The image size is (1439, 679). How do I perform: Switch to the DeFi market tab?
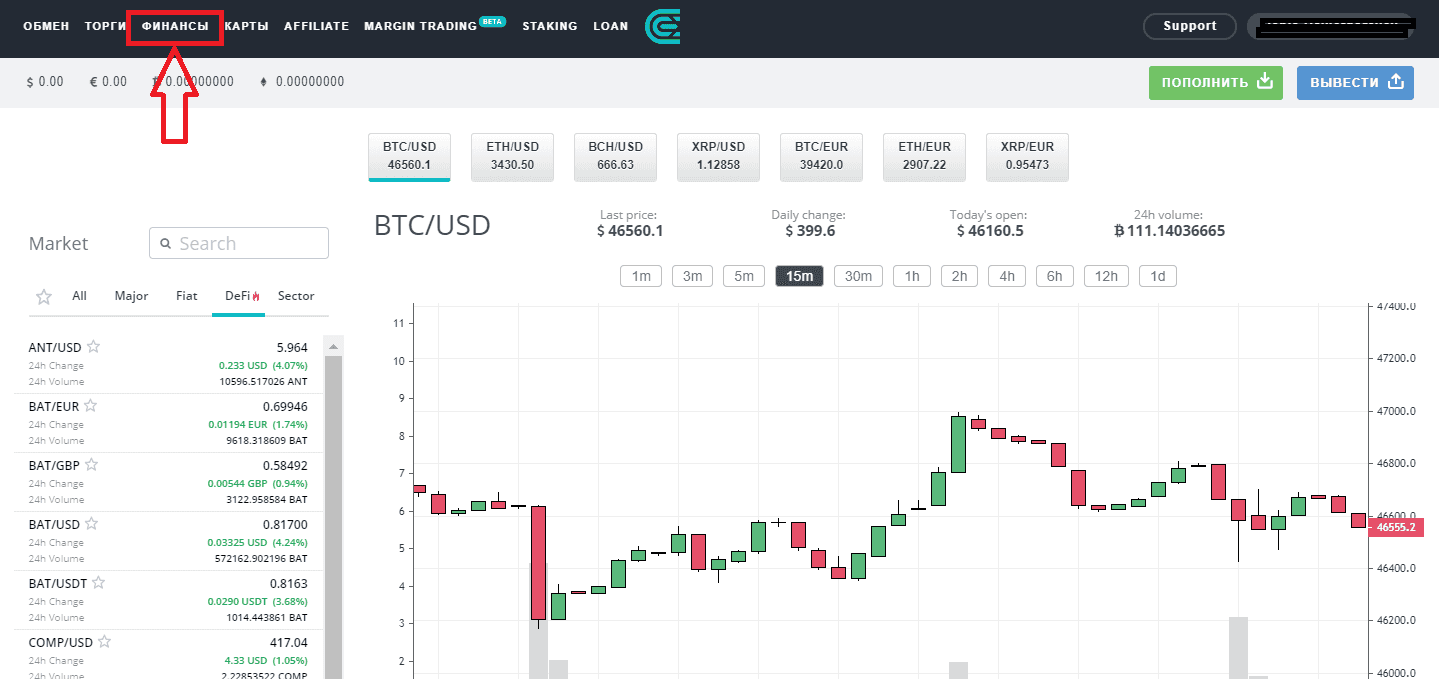pyautogui.click(x=240, y=296)
